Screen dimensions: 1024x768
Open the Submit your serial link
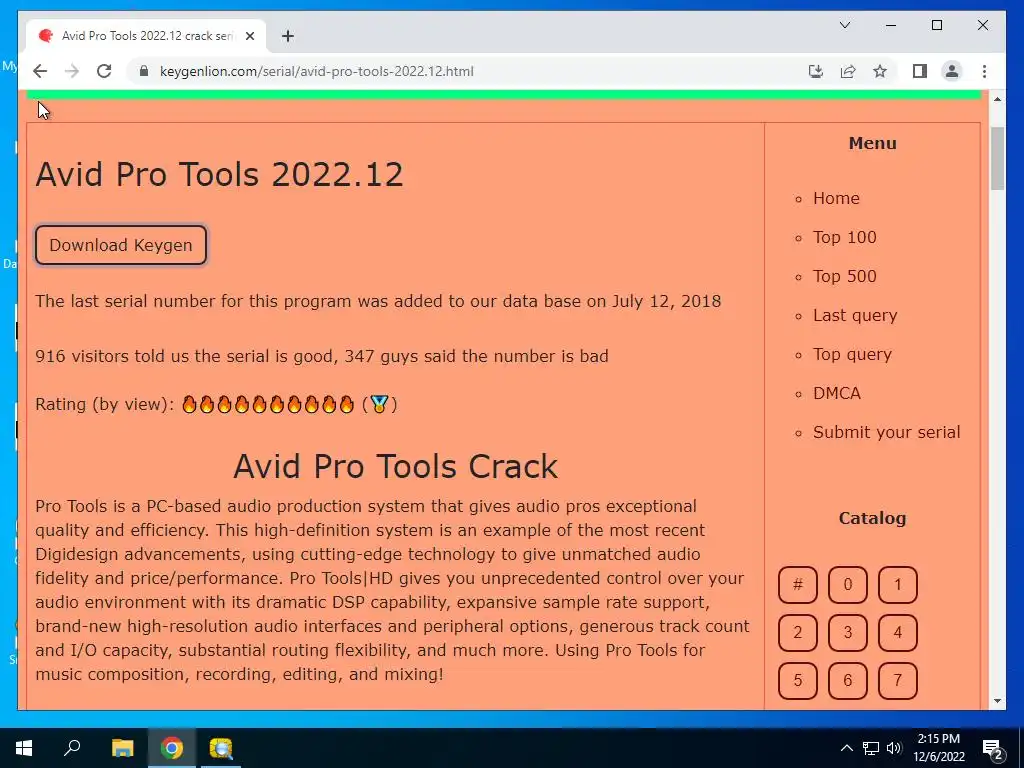click(886, 432)
